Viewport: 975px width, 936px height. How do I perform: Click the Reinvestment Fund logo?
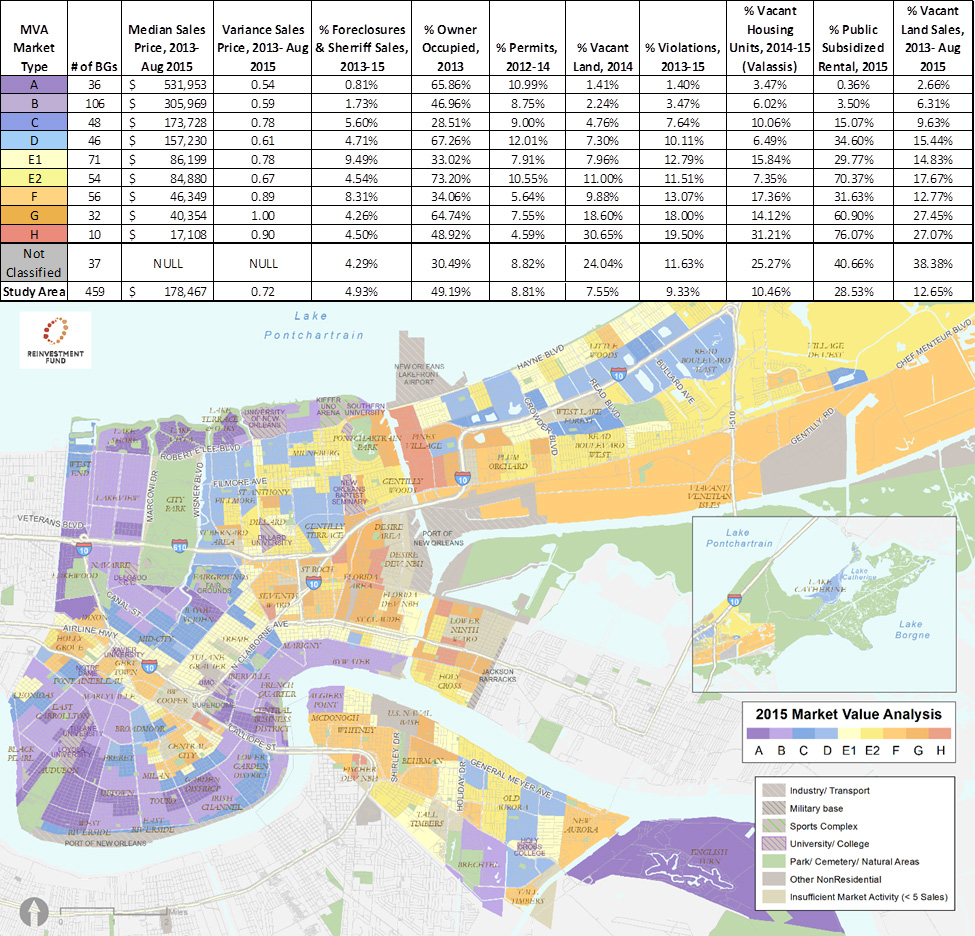(55, 340)
